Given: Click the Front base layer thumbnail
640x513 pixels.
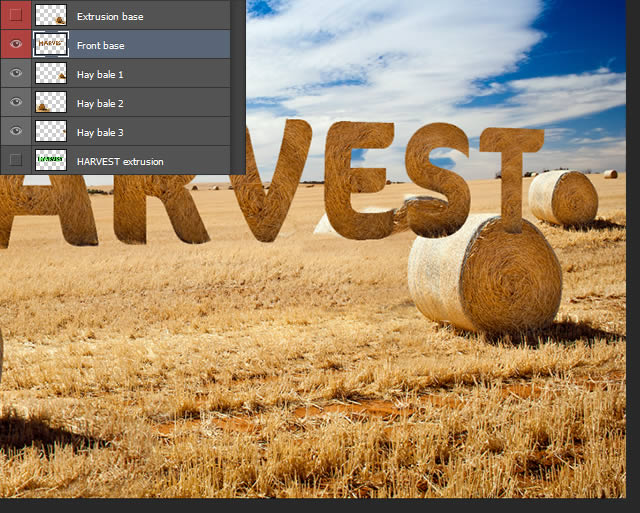Looking at the screenshot, I should coord(51,44).
